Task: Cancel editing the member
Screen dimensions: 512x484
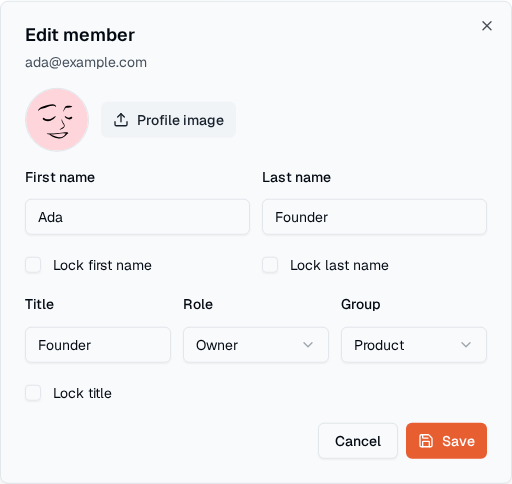Action: point(358,441)
